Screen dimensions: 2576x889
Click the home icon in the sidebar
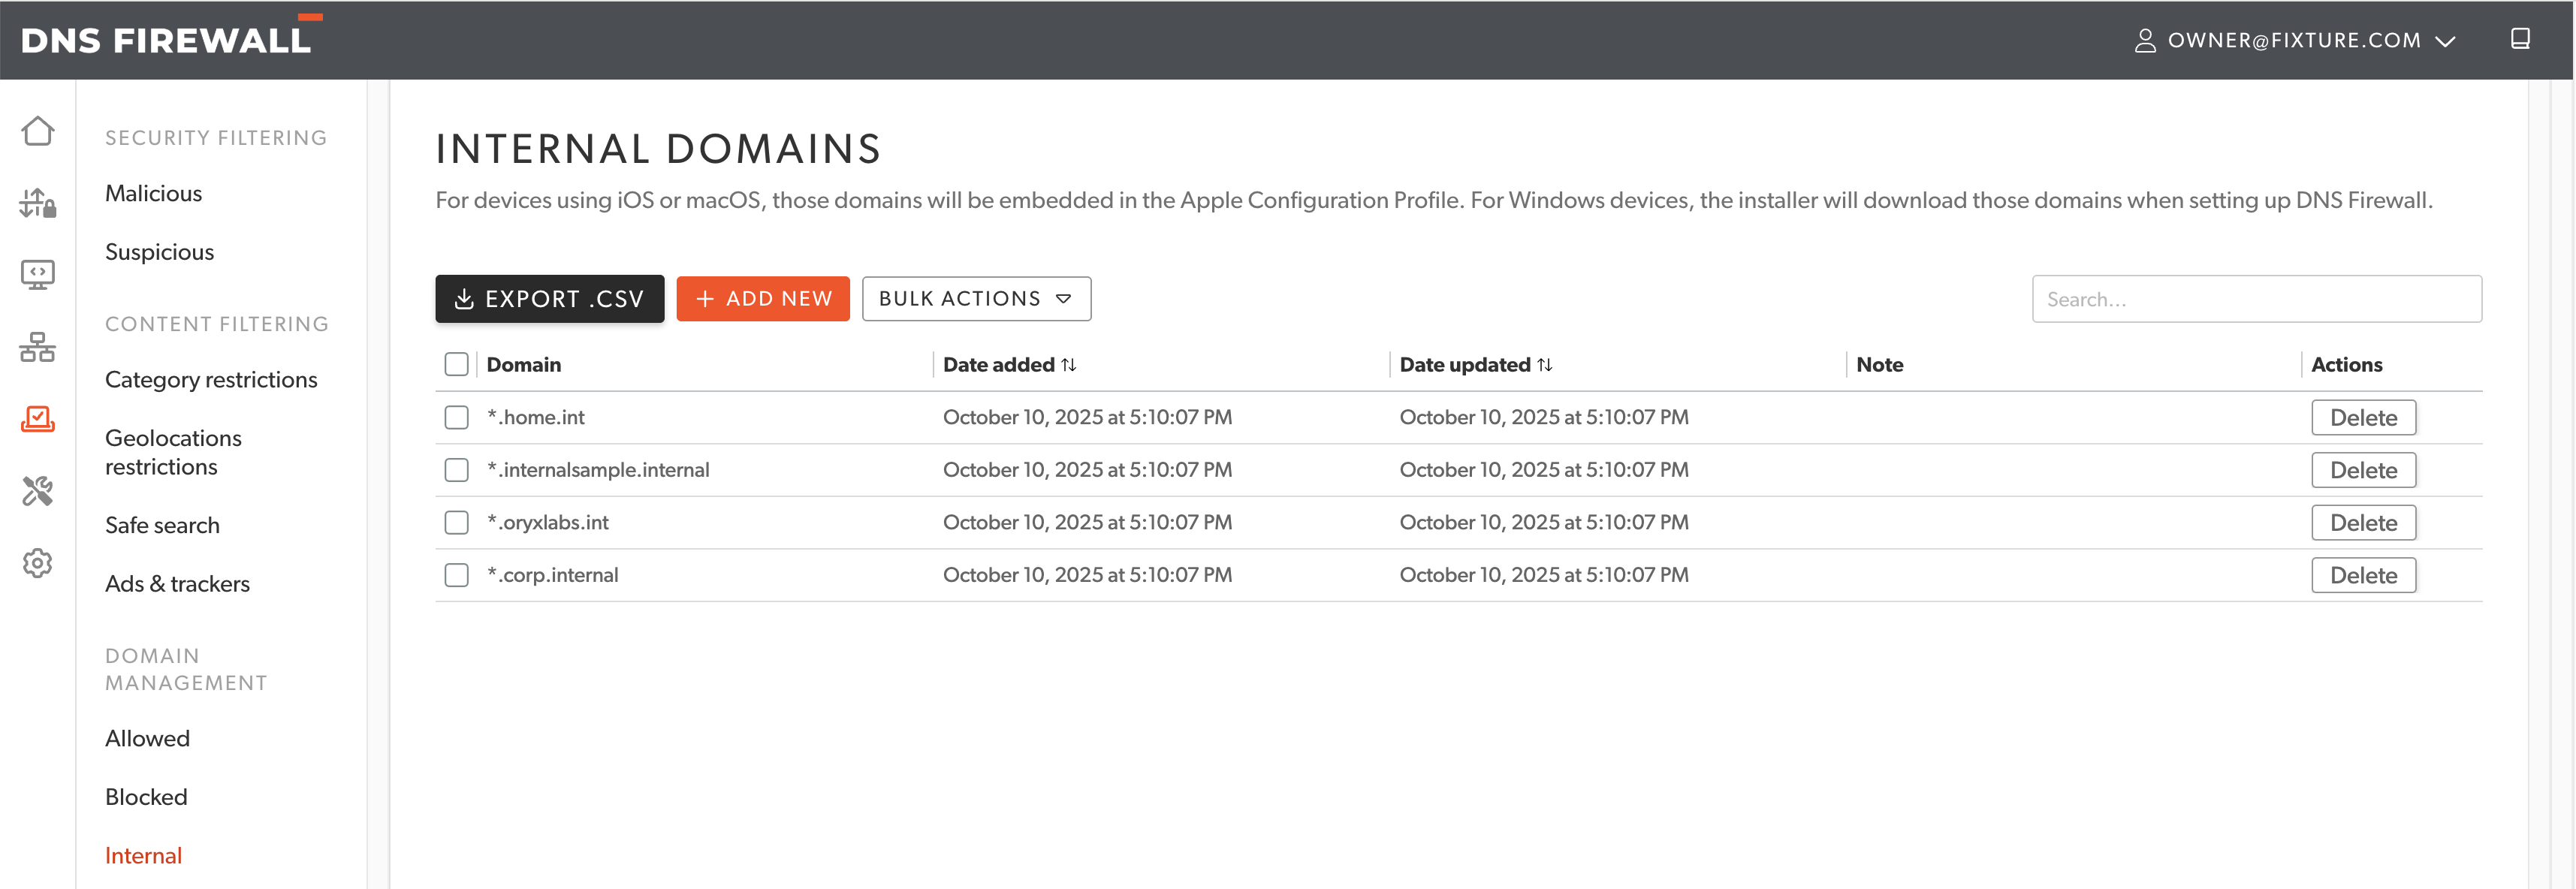coord(38,131)
